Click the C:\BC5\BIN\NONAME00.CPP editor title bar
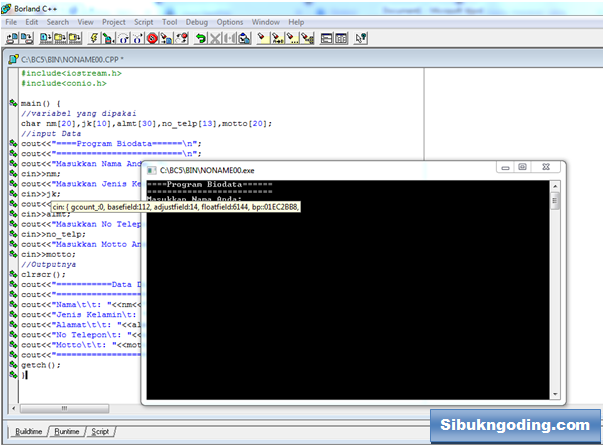The image size is (604, 445). tap(305, 59)
